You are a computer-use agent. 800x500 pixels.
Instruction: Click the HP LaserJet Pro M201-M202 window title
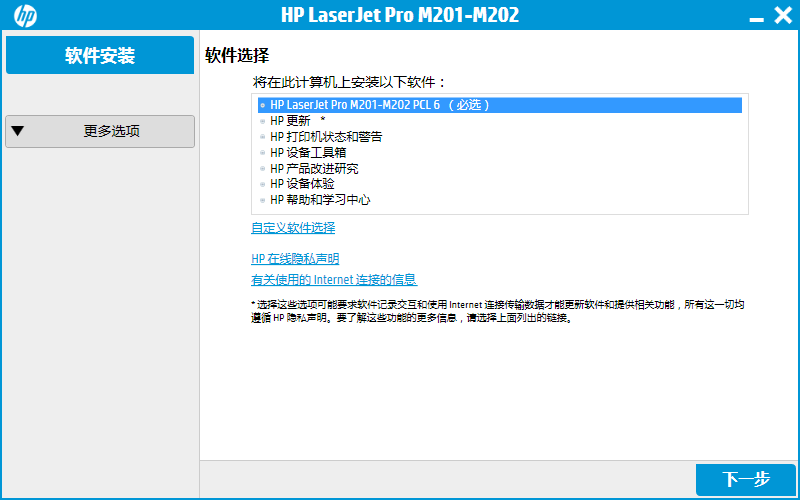point(400,15)
